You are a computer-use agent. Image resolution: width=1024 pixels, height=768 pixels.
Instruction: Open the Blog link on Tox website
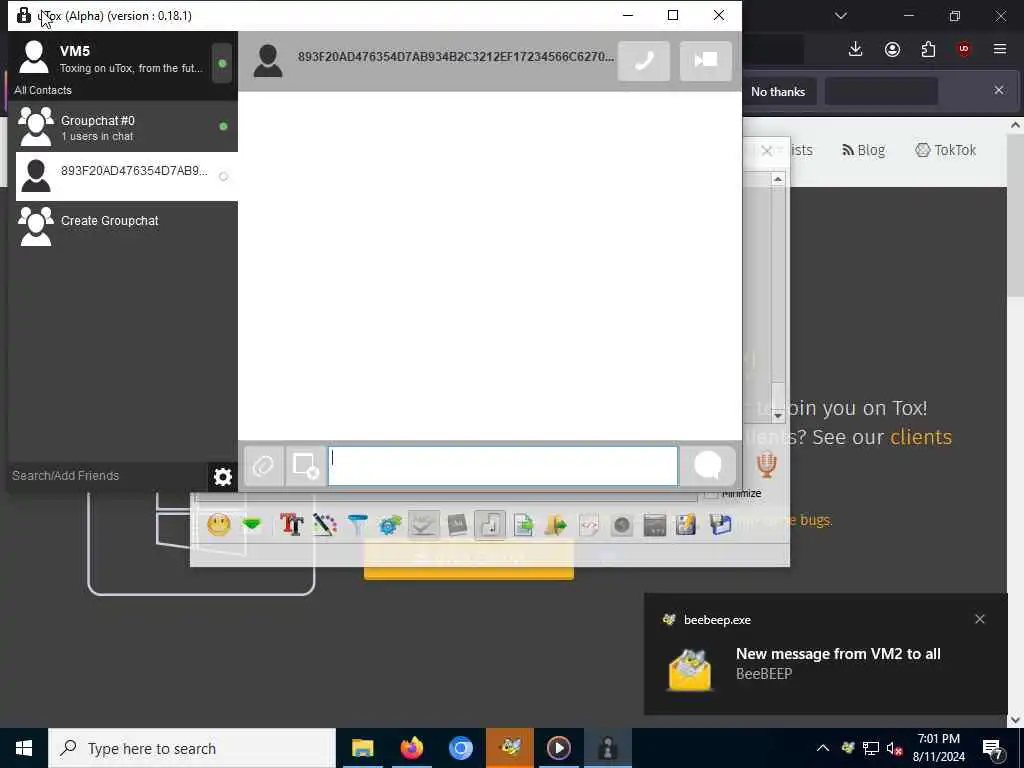[x=863, y=150]
